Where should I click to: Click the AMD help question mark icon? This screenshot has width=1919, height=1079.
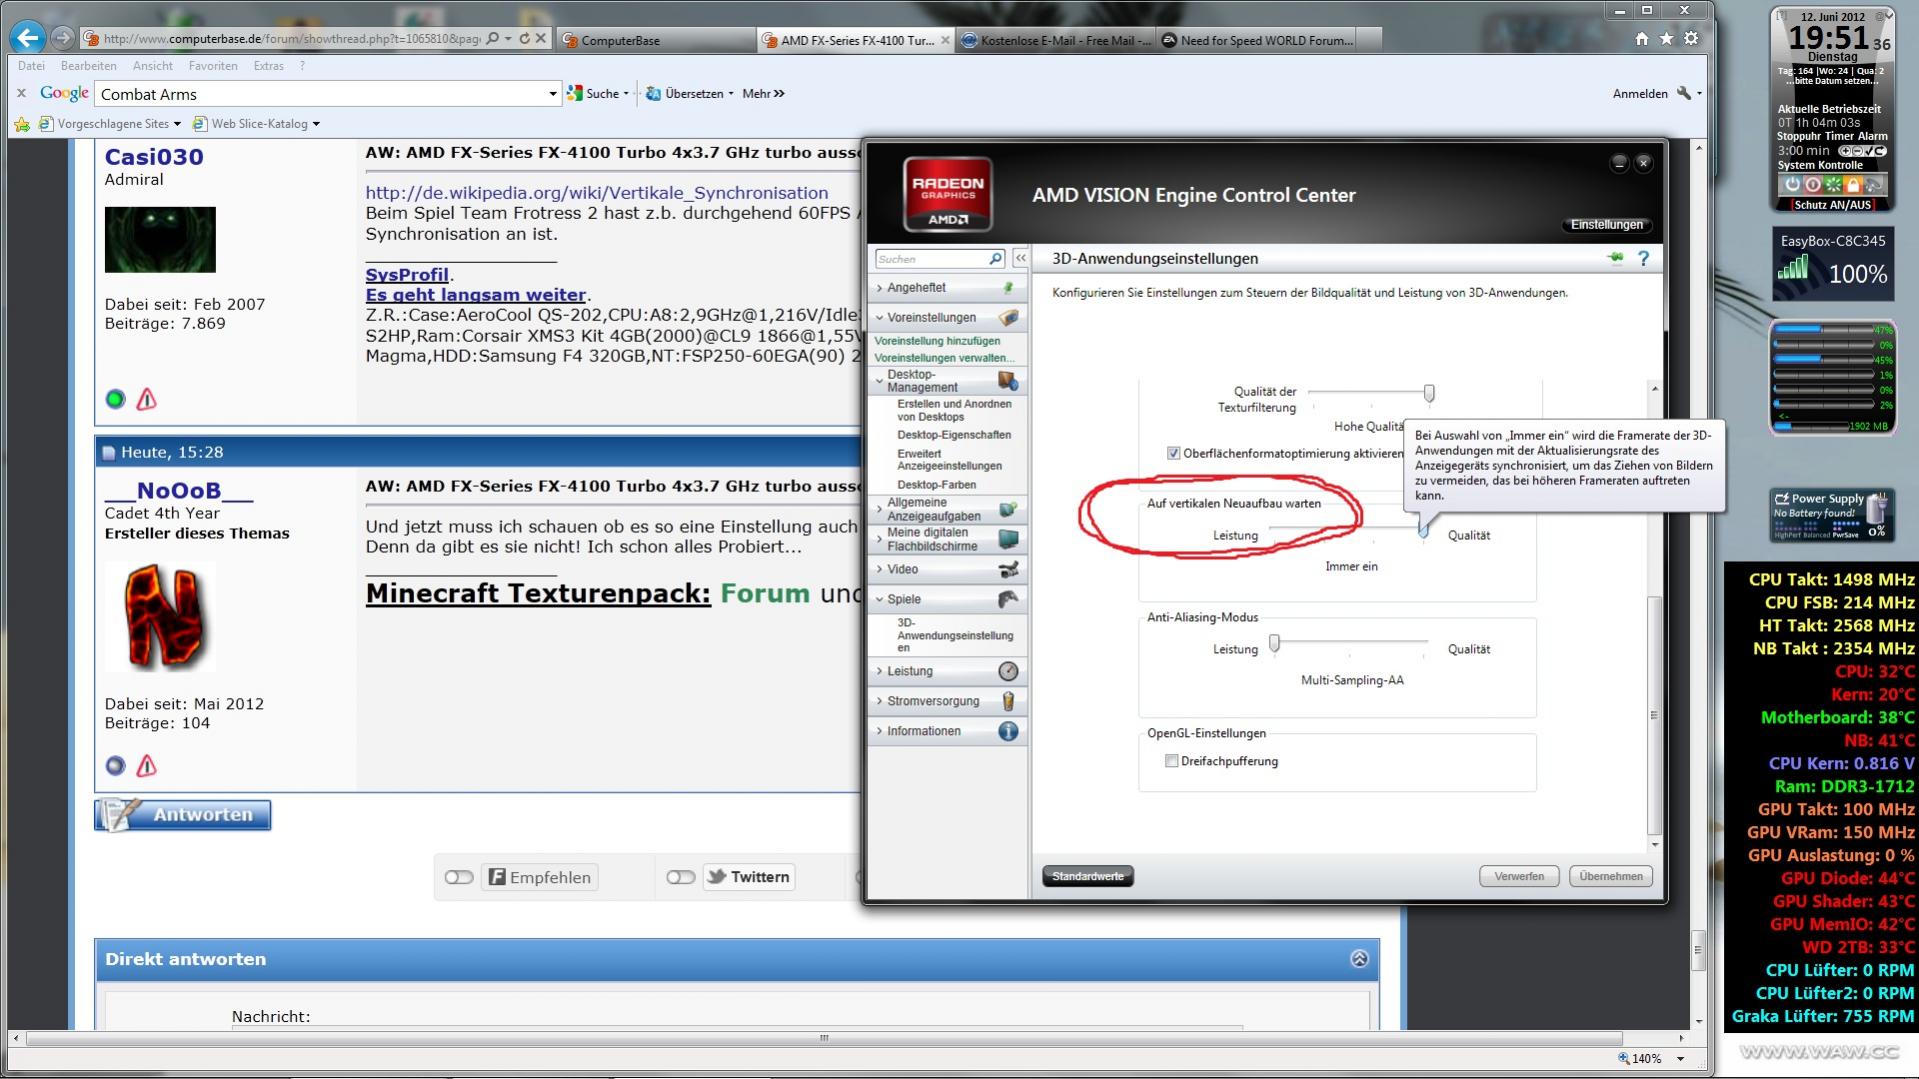pyautogui.click(x=1643, y=259)
